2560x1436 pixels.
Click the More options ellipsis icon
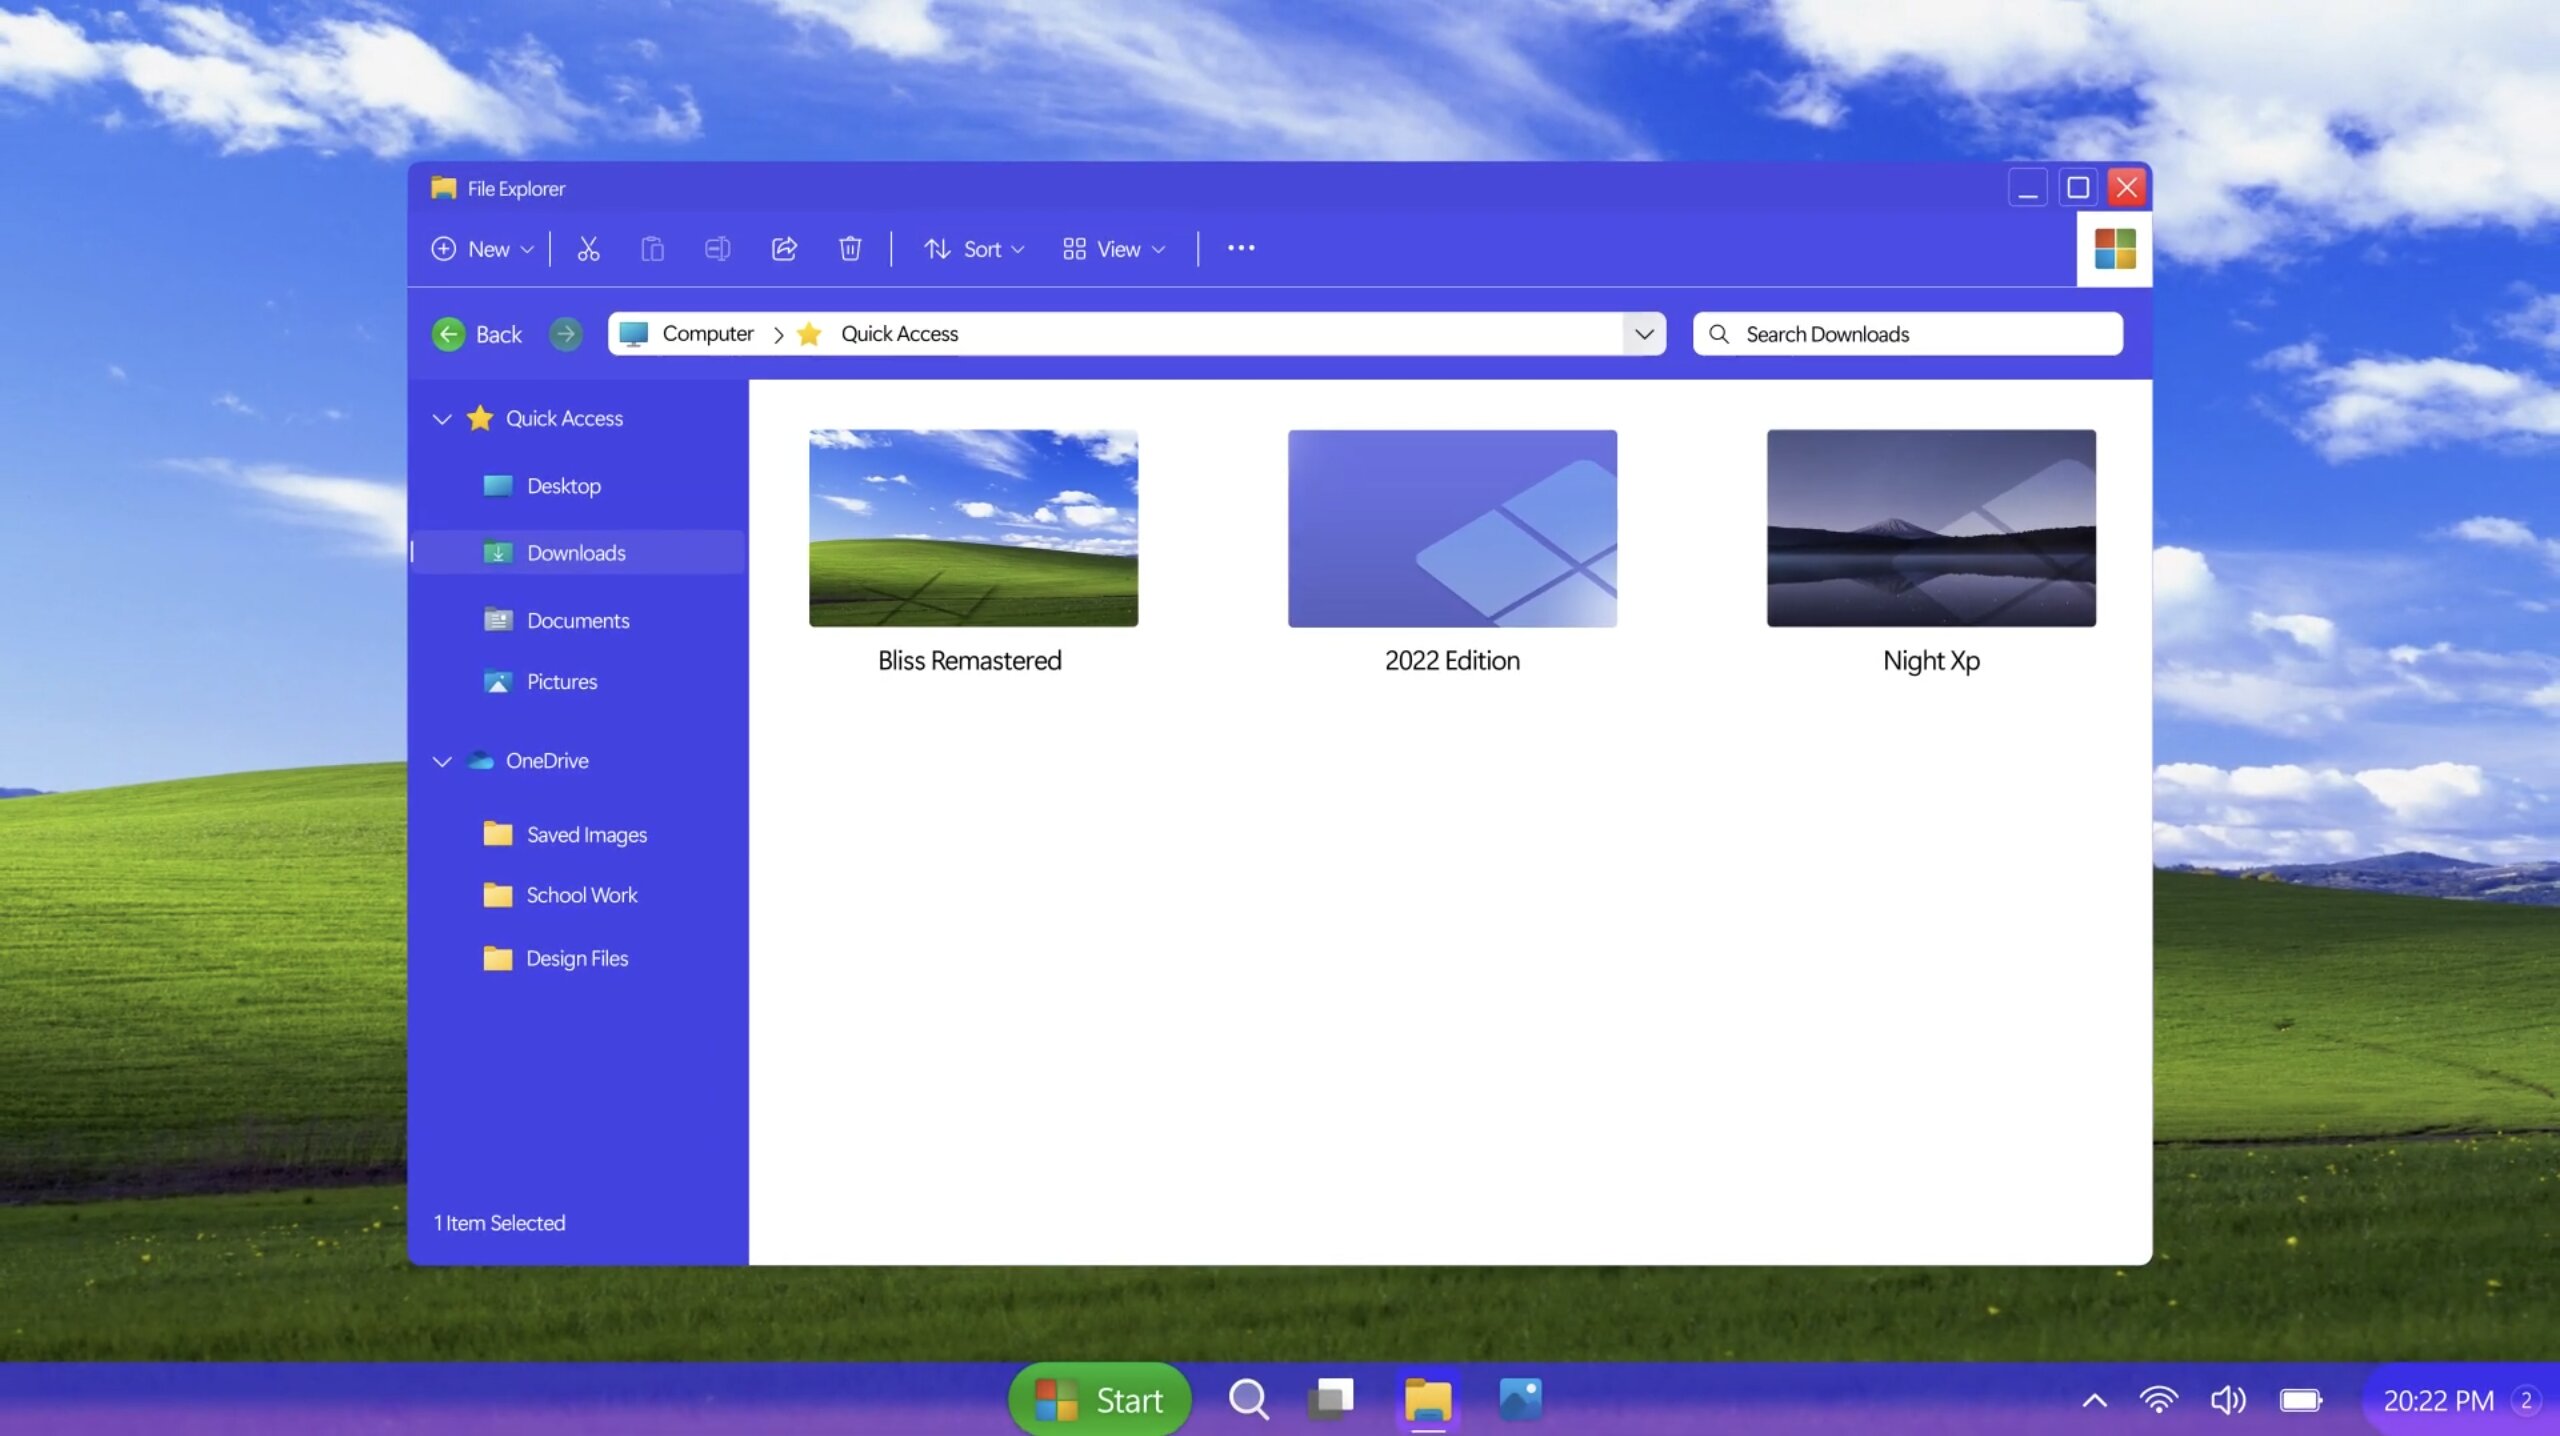tap(1241, 248)
